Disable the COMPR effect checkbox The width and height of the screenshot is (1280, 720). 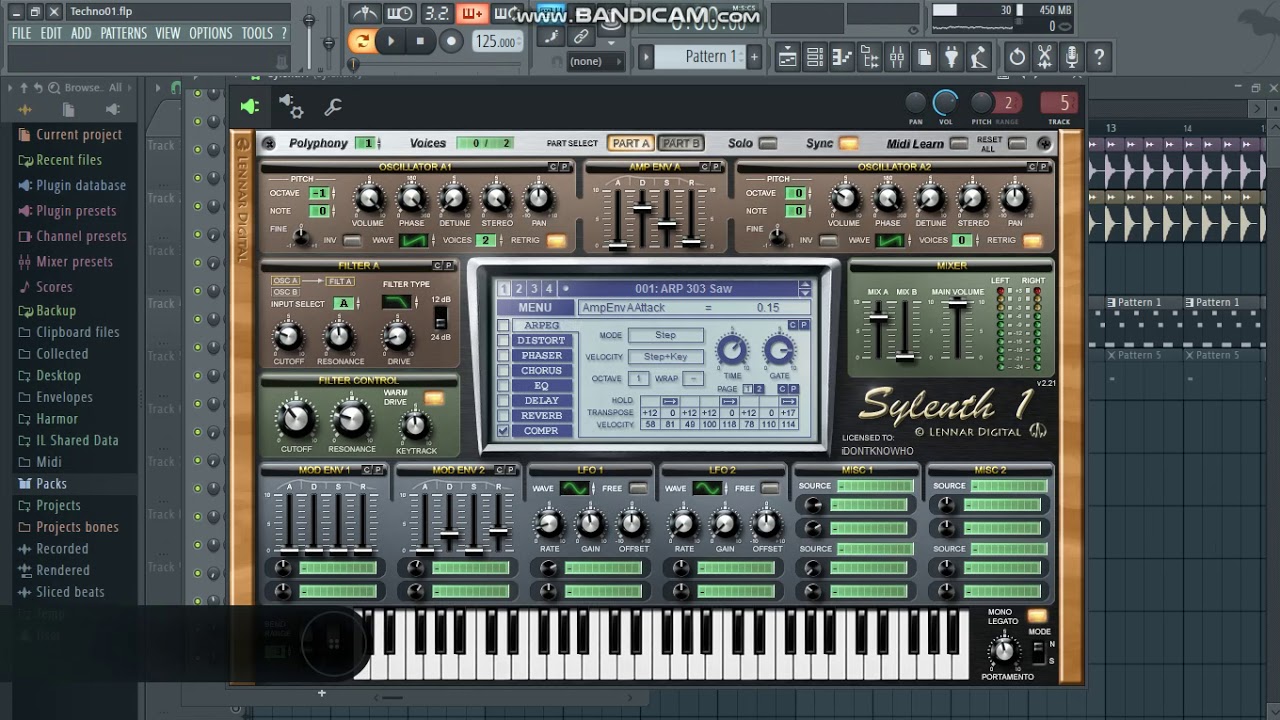[x=503, y=431]
